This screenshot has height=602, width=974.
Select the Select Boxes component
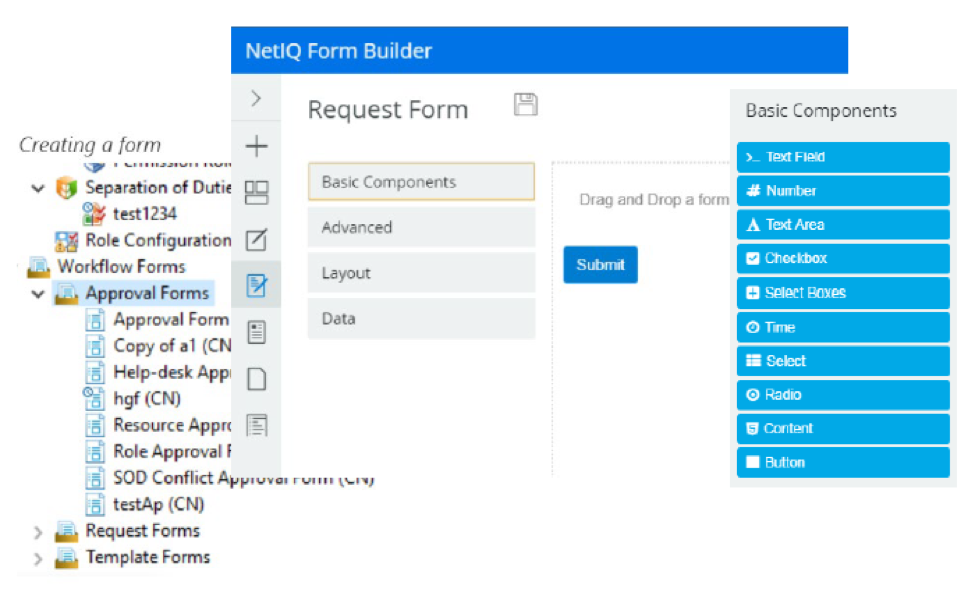click(843, 293)
